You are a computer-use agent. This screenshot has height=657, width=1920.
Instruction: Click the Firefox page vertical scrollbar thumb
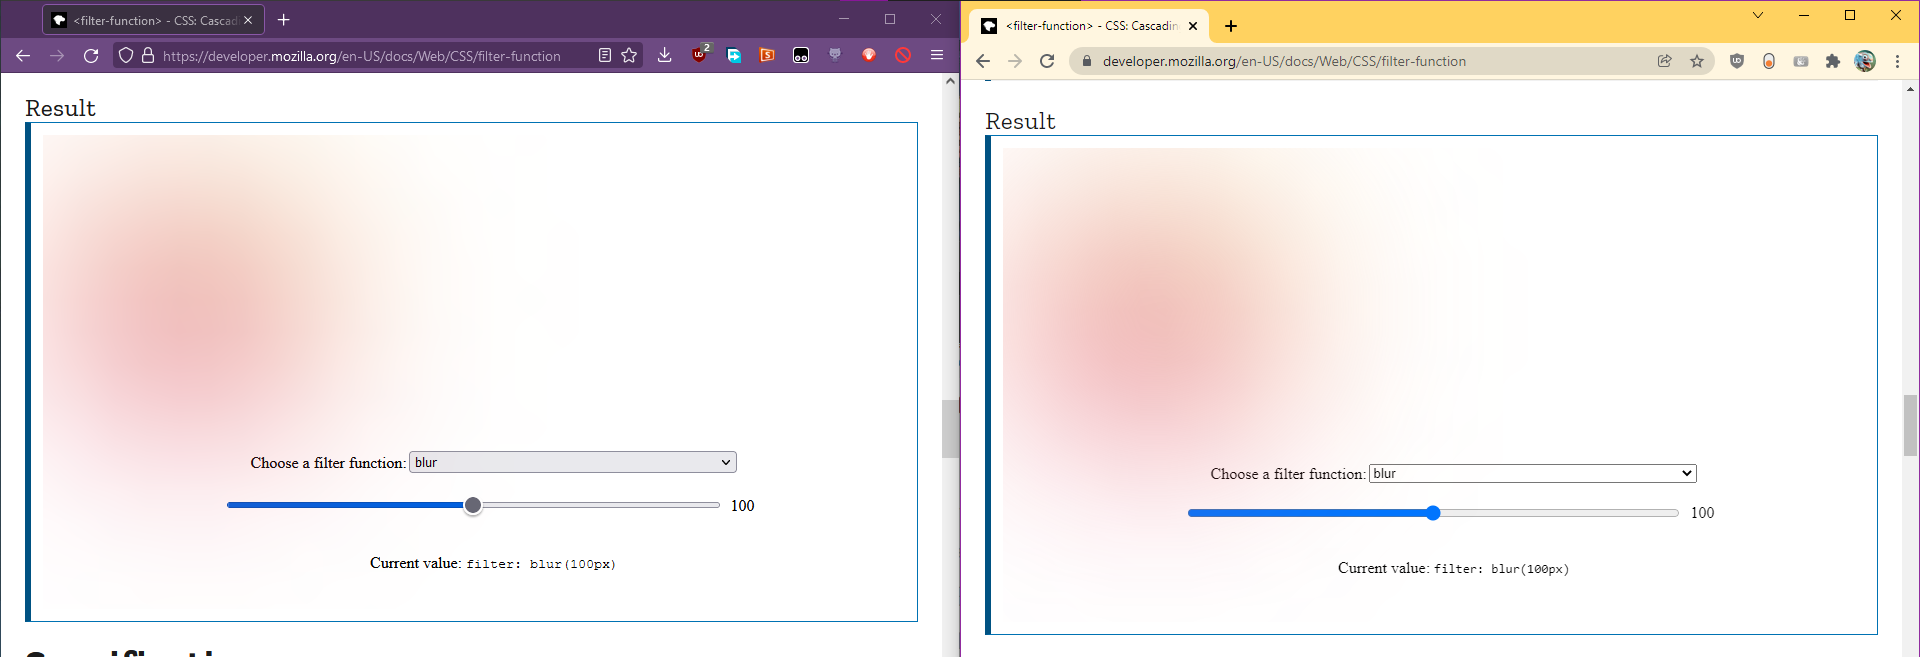pos(950,429)
